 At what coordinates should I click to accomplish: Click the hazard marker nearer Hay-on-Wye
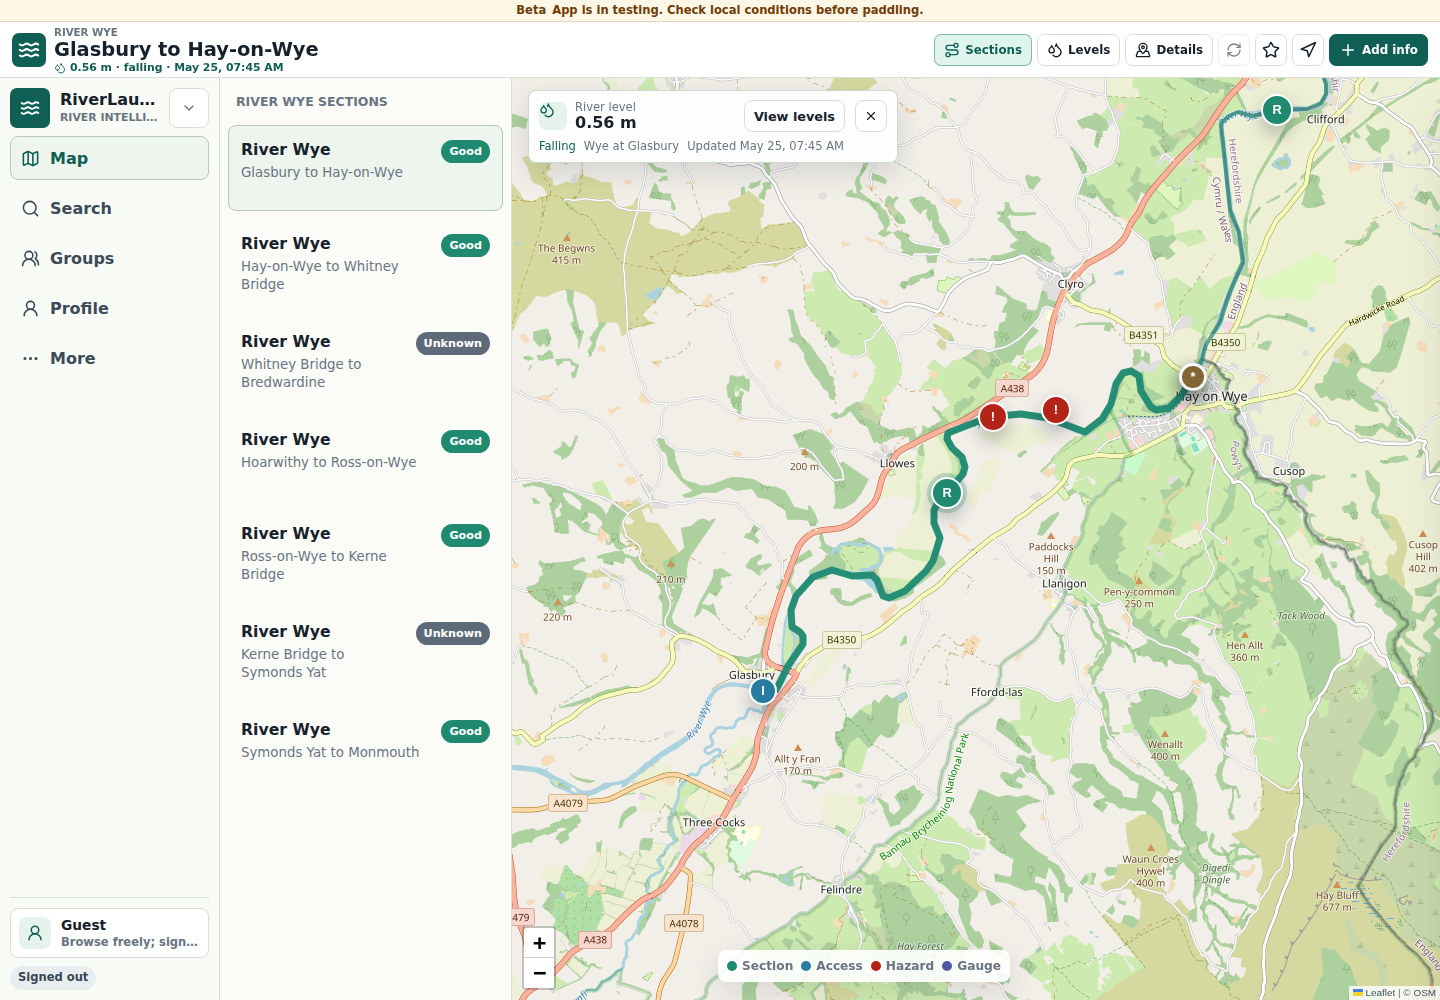1056,410
